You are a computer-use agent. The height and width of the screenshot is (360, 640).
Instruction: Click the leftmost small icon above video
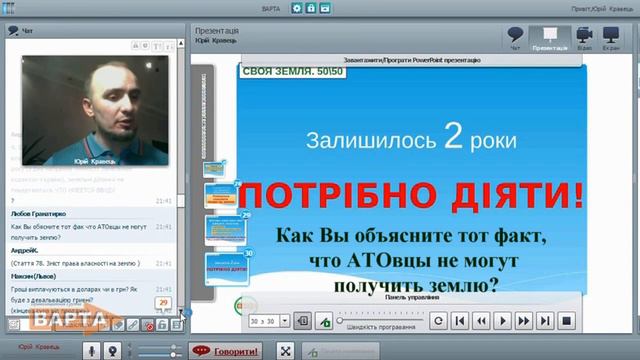point(135,46)
